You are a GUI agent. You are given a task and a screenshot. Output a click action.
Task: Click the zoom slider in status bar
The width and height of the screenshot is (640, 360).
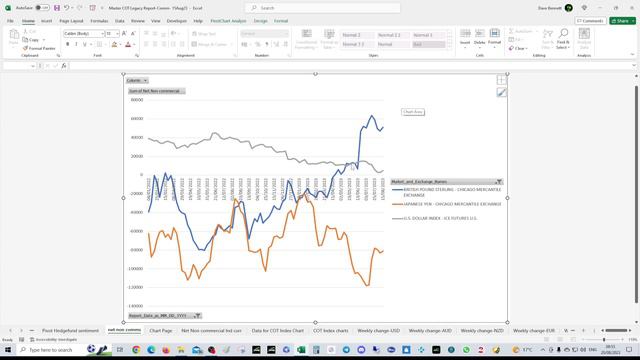tap(604, 340)
